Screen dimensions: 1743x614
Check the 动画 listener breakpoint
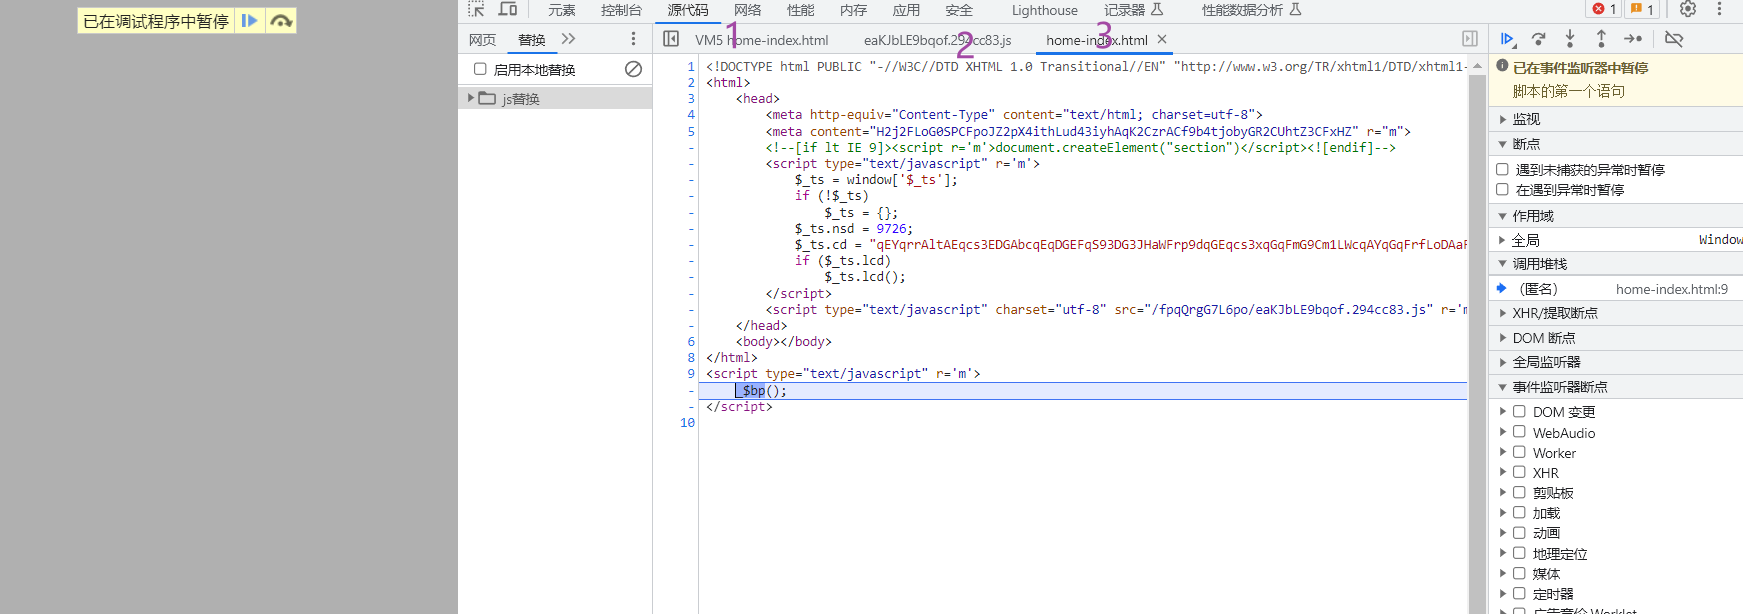(1519, 532)
